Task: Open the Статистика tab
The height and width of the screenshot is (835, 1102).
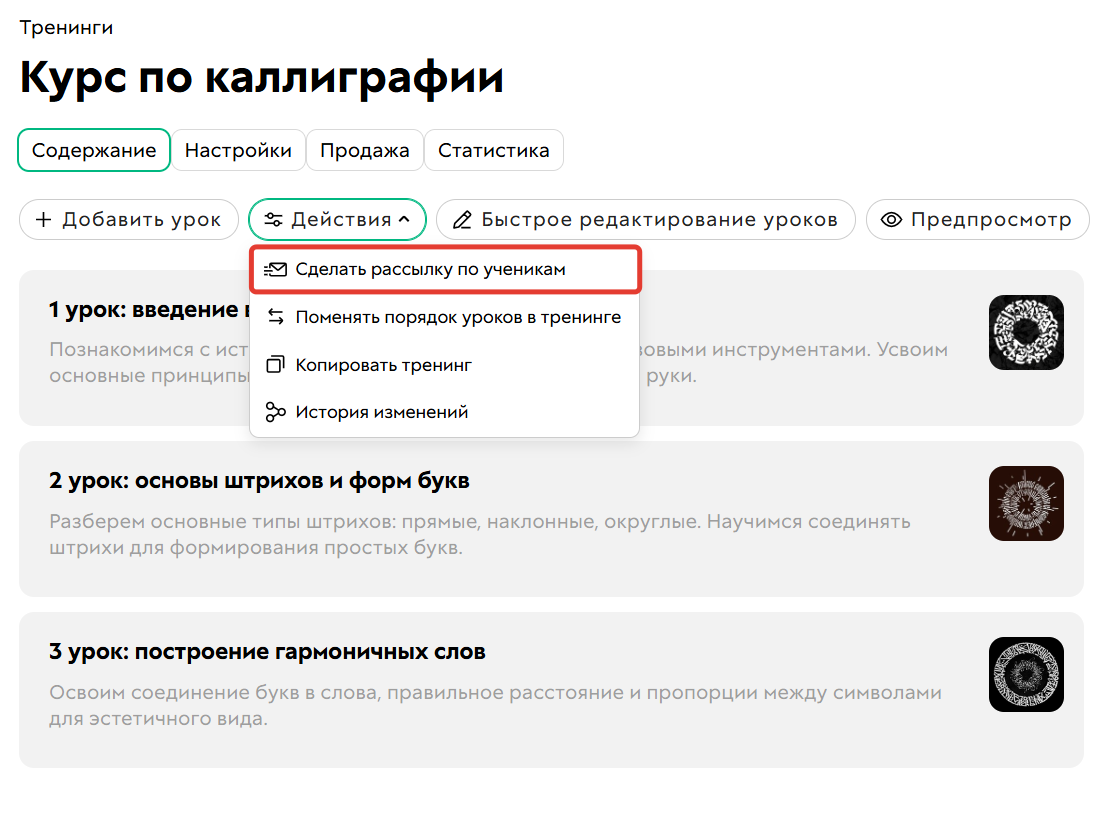Action: tap(494, 150)
